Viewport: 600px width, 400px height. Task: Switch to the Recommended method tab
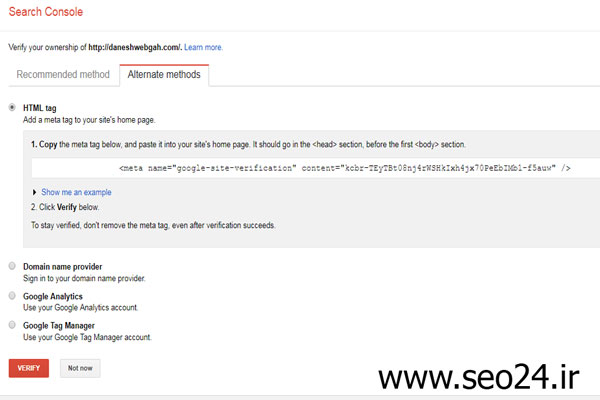[x=63, y=75]
